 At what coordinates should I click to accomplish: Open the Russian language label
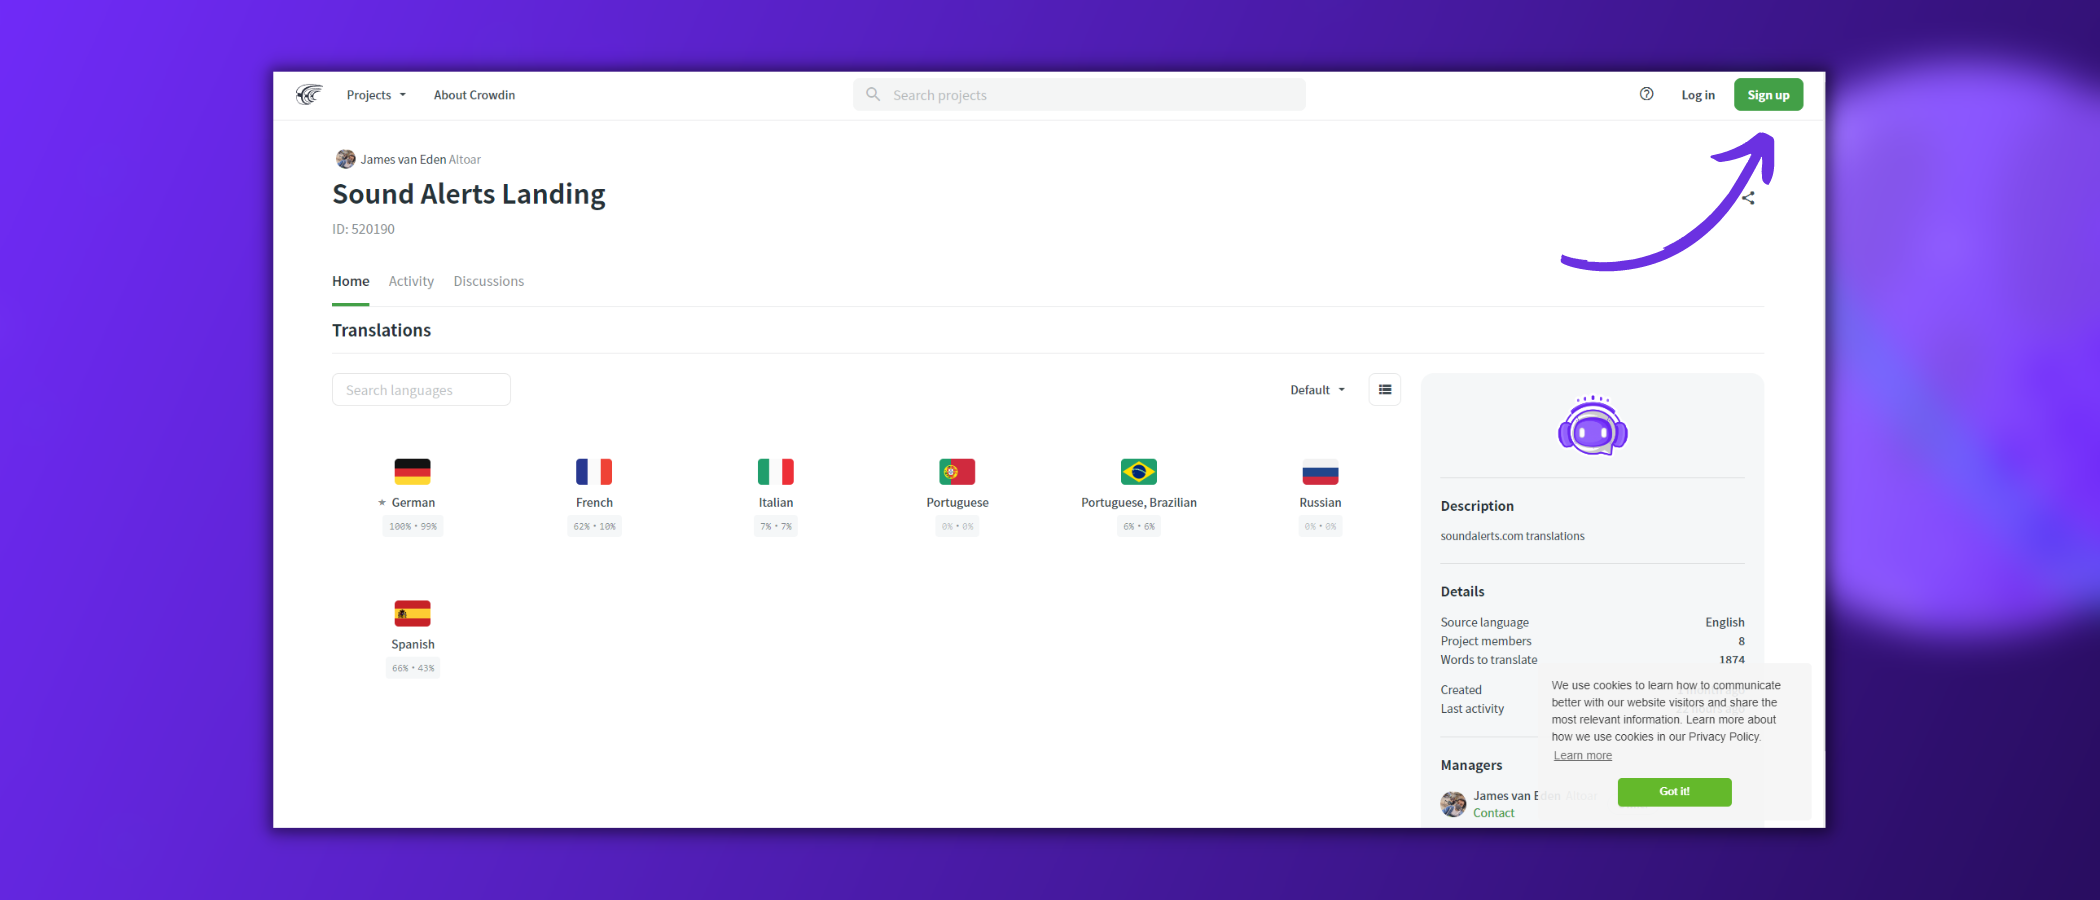[1320, 503]
